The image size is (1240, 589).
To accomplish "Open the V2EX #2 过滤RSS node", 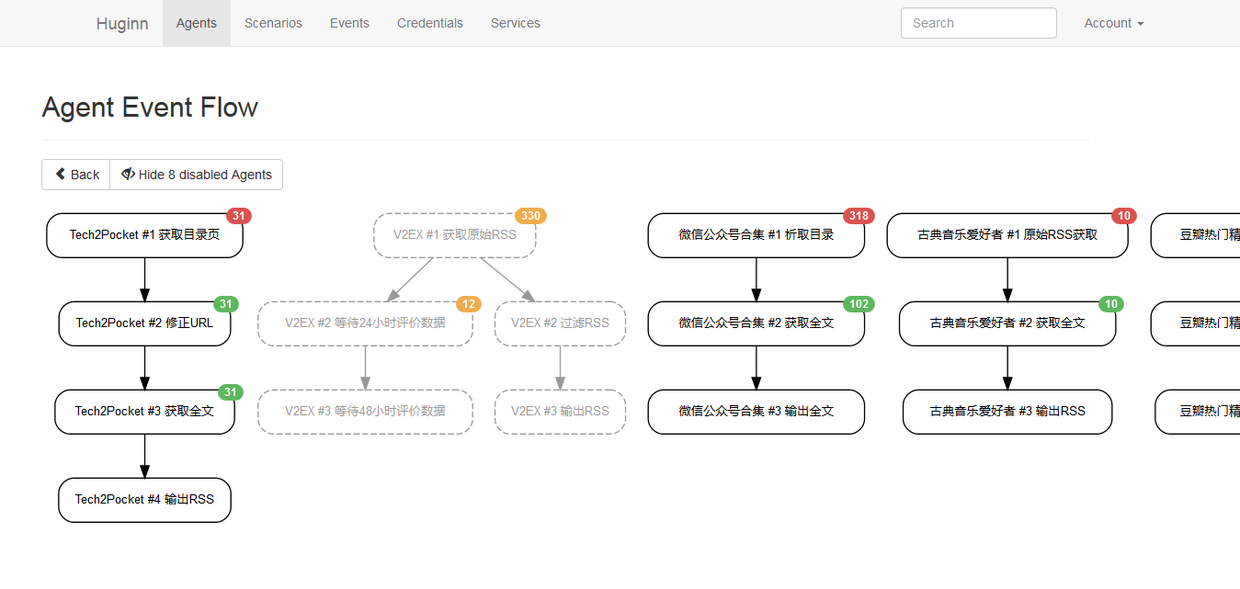I will click(x=560, y=323).
